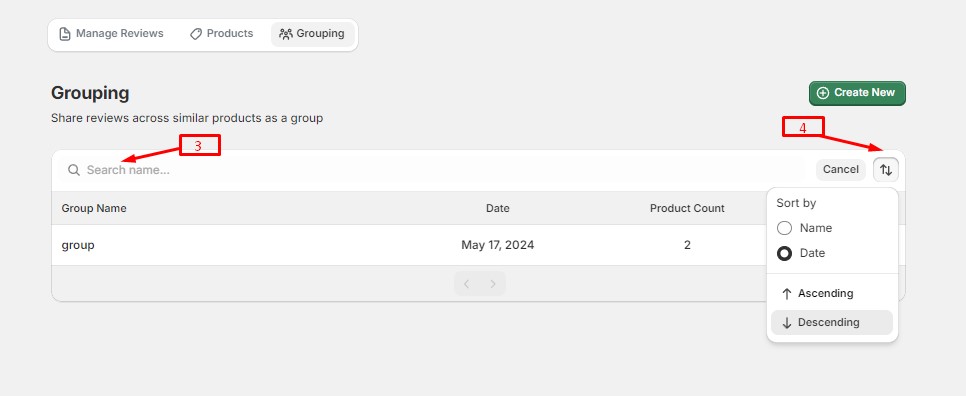Click the plus icon in Create New
966x396 pixels.
tap(822, 93)
